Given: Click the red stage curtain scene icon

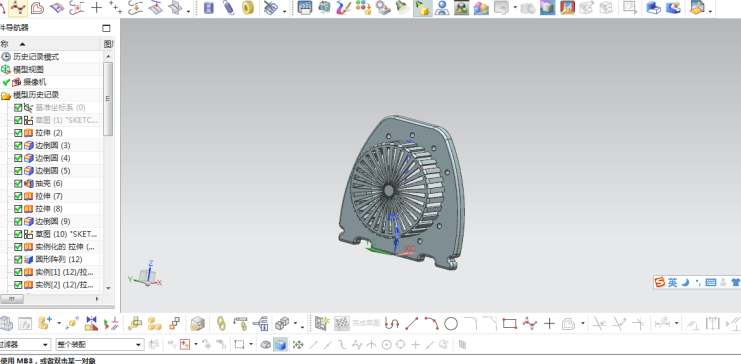Looking at the screenshot, I should point(568,8).
